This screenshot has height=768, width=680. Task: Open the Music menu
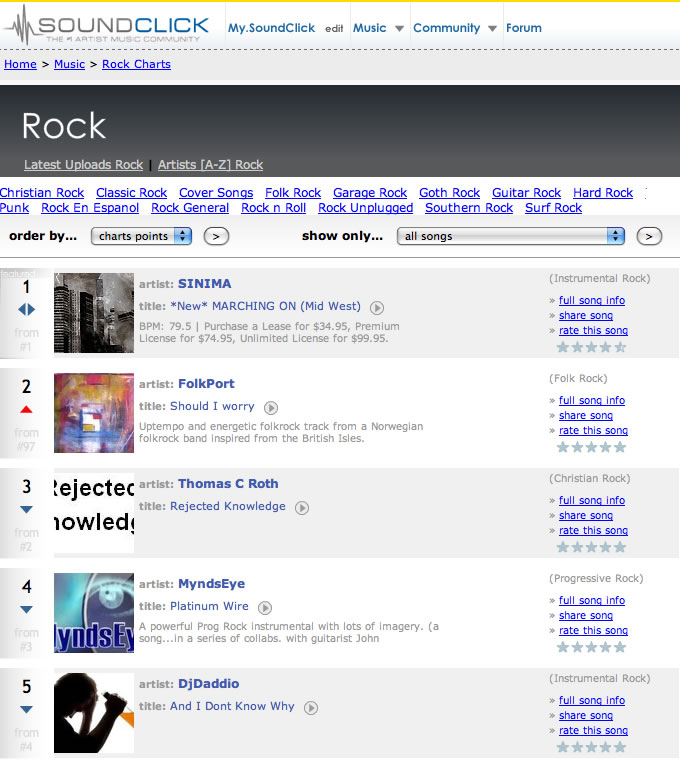click(370, 28)
